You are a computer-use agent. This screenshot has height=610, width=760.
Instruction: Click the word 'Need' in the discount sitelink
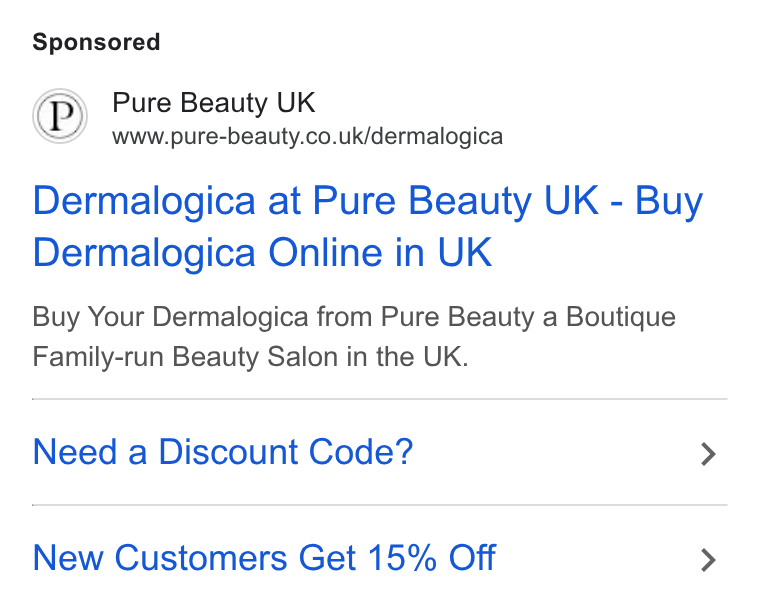[75, 452]
